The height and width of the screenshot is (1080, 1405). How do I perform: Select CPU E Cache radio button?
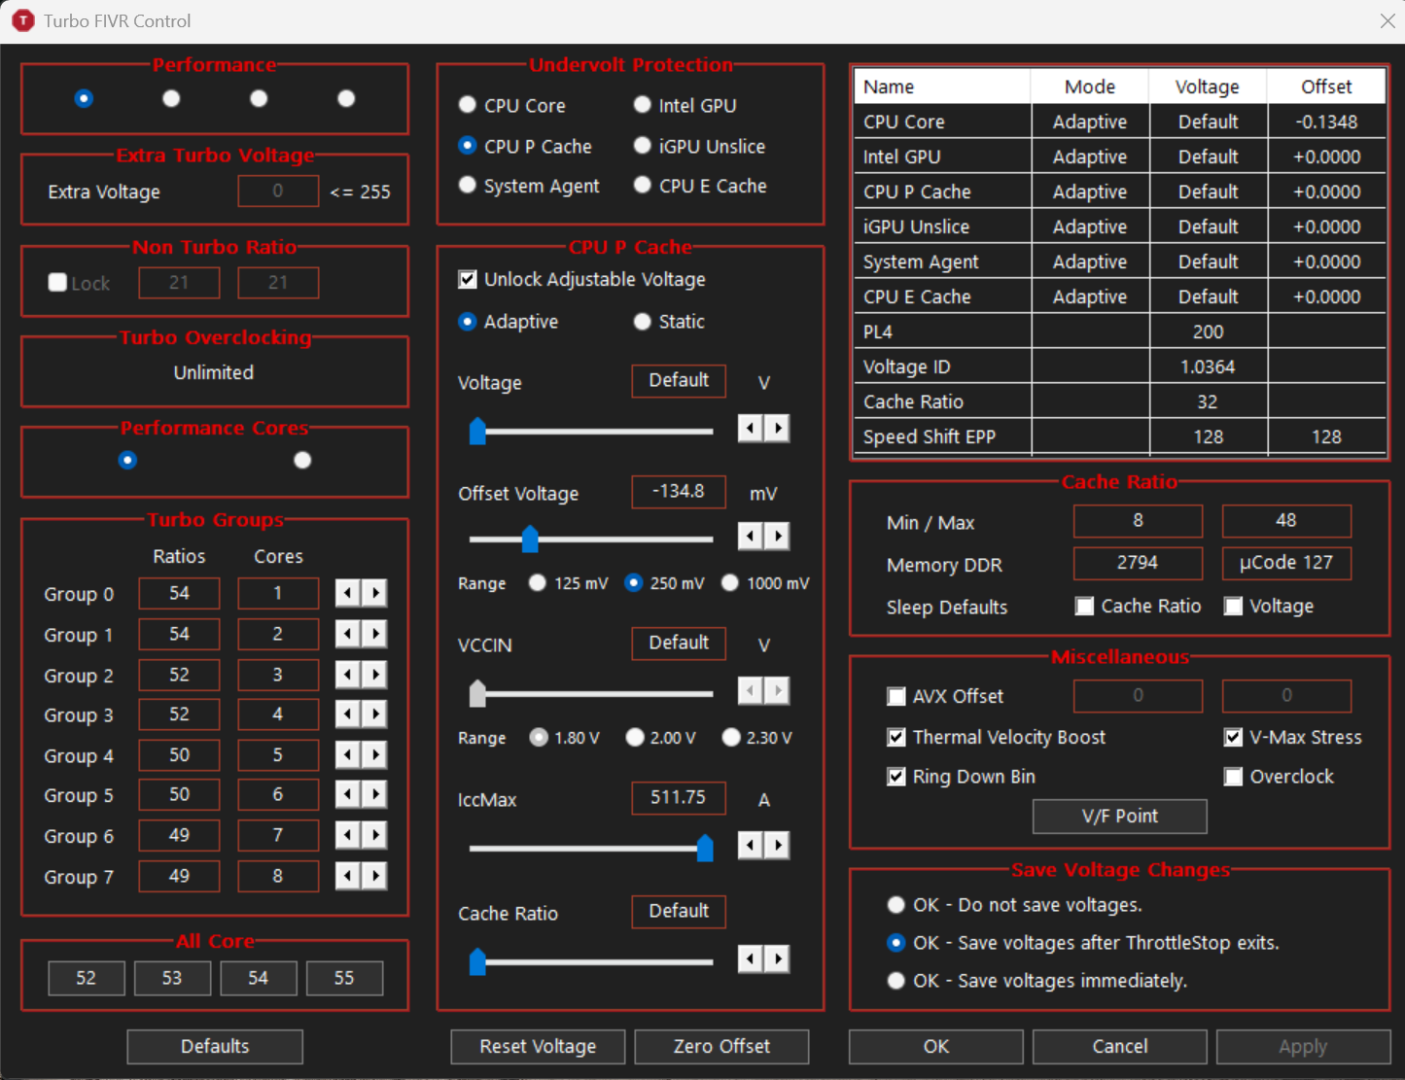tap(700, 186)
